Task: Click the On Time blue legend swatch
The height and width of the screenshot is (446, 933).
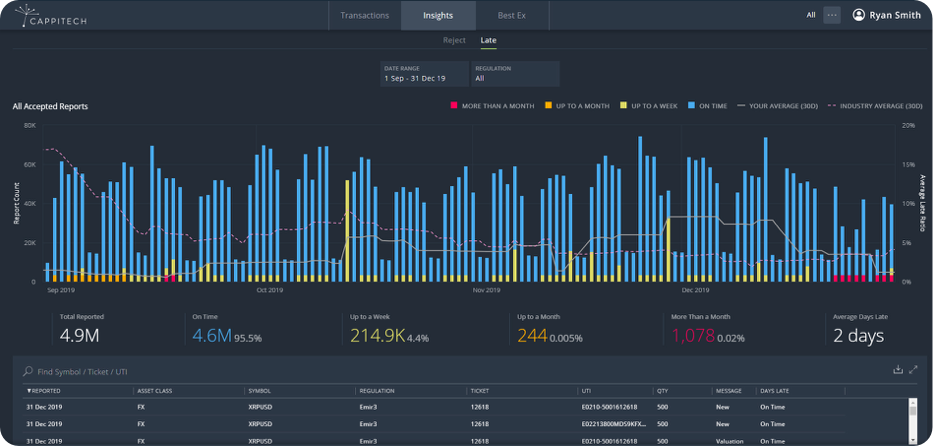Action: tap(691, 106)
